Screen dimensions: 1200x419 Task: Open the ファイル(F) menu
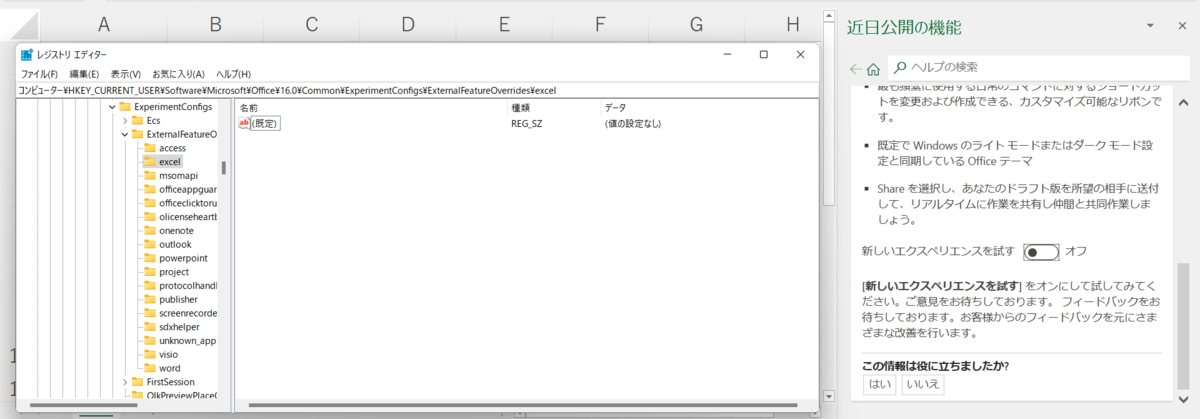tap(40, 74)
